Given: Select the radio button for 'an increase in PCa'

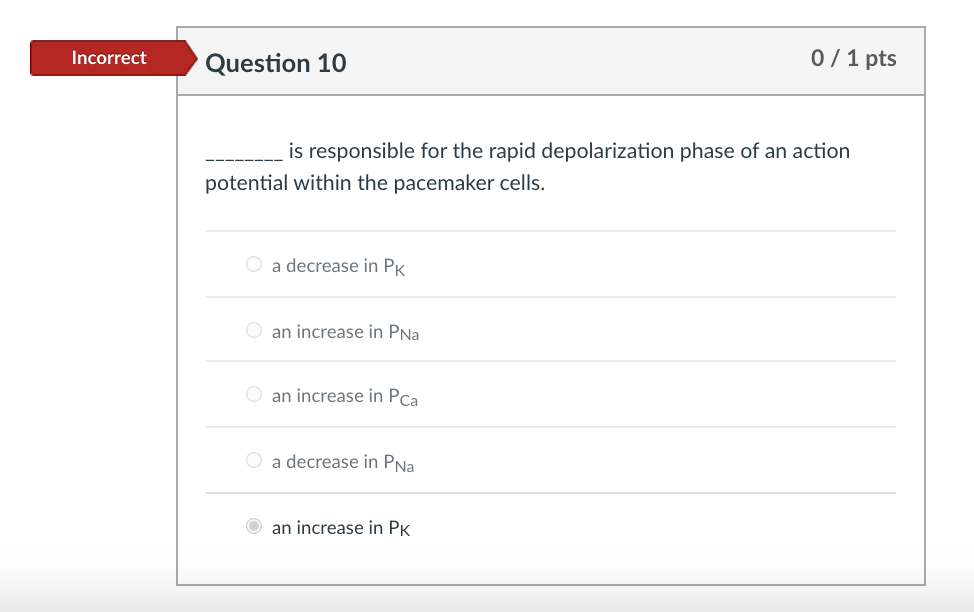Looking at the screenshot, I should (254, 393).
